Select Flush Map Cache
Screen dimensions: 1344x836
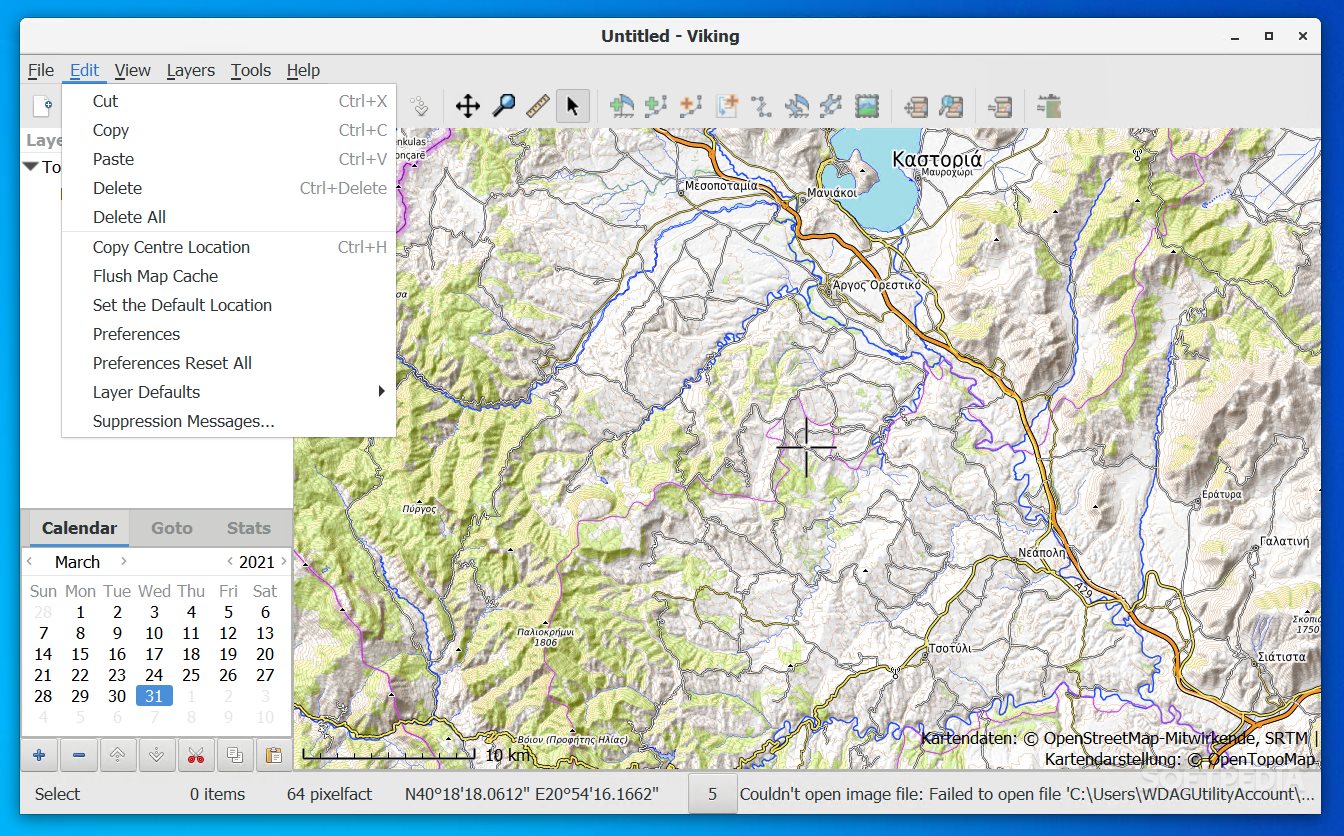(x=229, y=276)
